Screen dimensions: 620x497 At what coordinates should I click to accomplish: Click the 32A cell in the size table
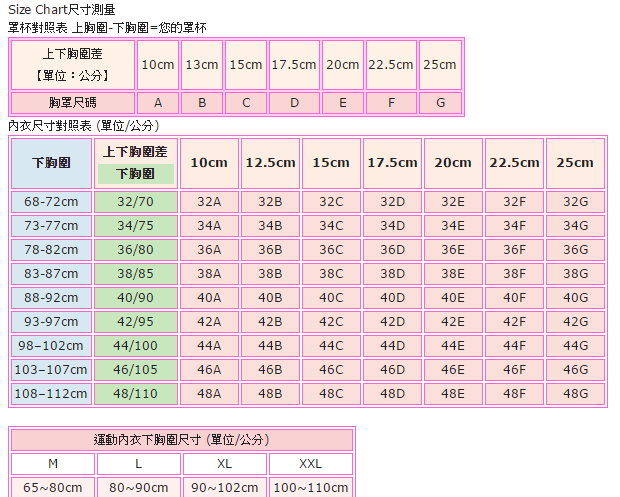209,202
